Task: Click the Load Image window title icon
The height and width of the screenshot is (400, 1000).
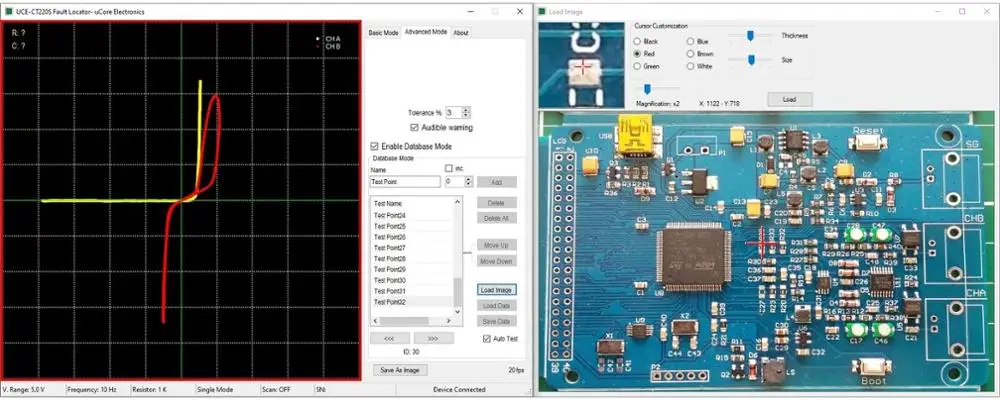Action: pyautogui.click(x=543, y=11)
